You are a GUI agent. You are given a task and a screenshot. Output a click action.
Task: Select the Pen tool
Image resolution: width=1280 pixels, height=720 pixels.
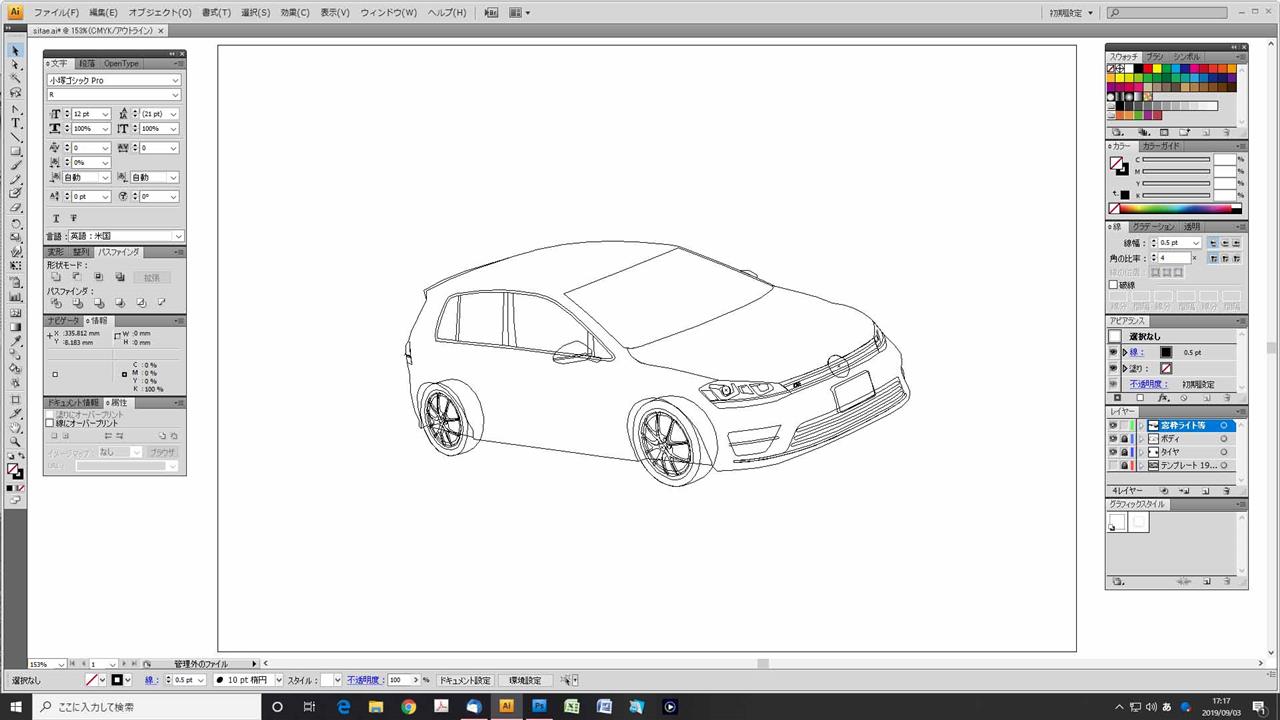[16, 109]
